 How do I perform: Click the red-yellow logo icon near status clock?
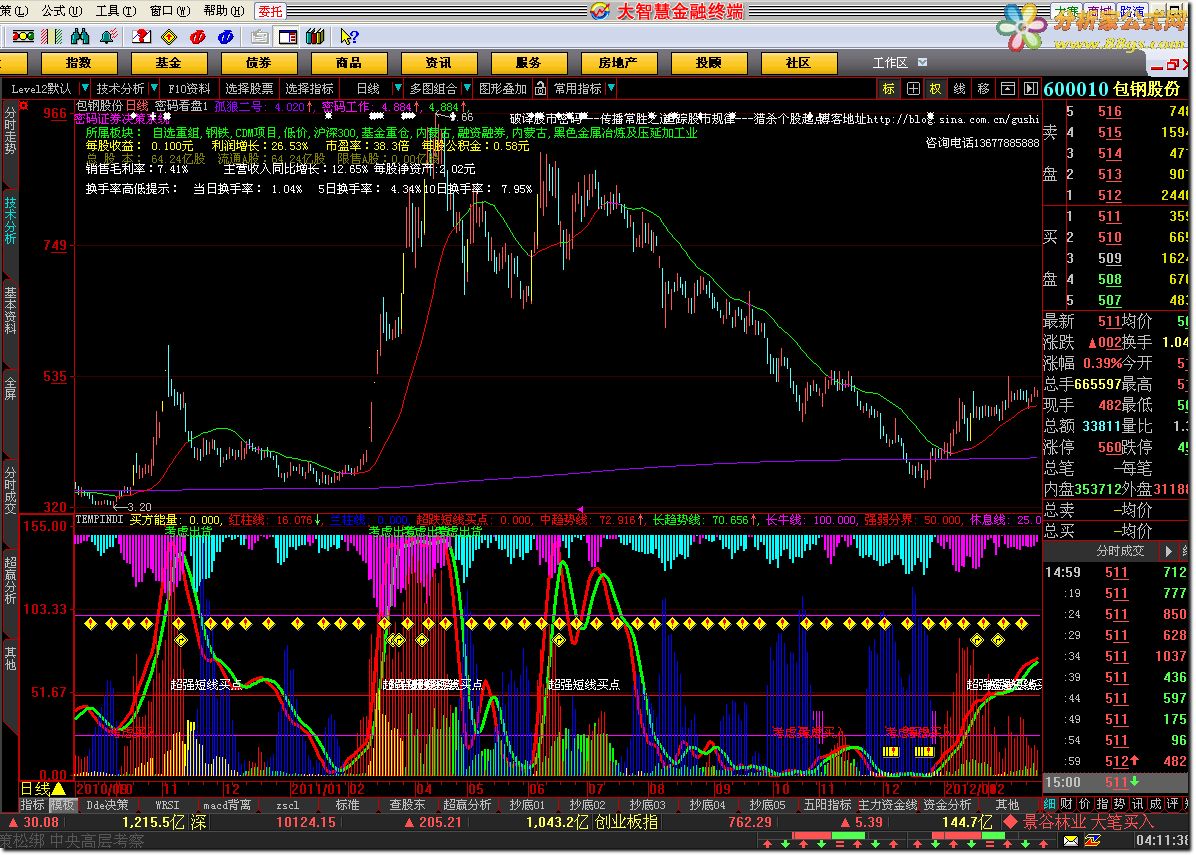1092,841
